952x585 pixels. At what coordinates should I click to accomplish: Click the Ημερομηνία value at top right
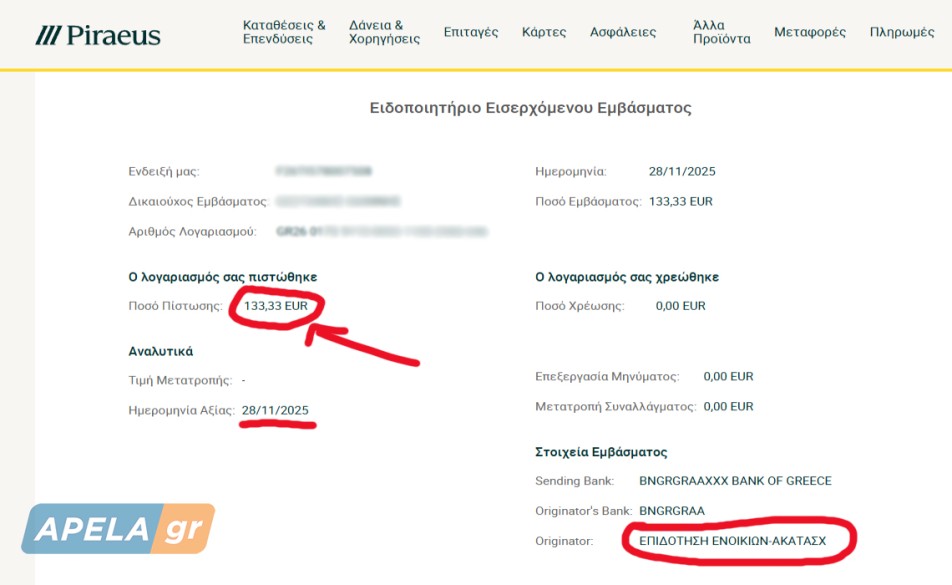point(682,171)
